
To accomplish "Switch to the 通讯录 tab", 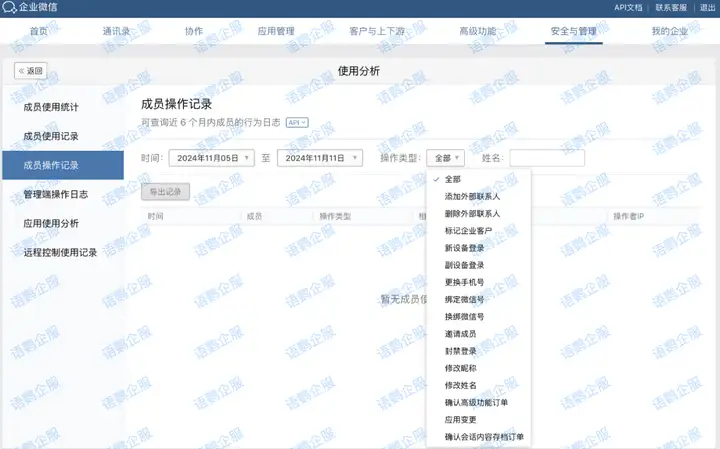I will (116, 32).
